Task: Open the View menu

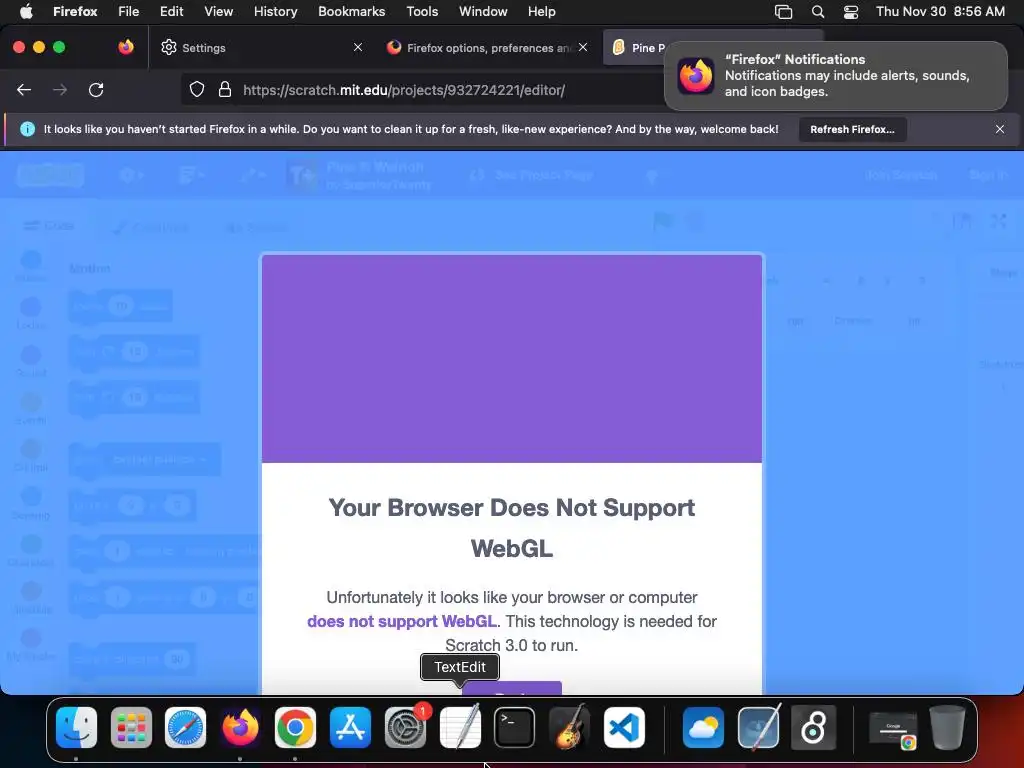Action: click(218, 12)
